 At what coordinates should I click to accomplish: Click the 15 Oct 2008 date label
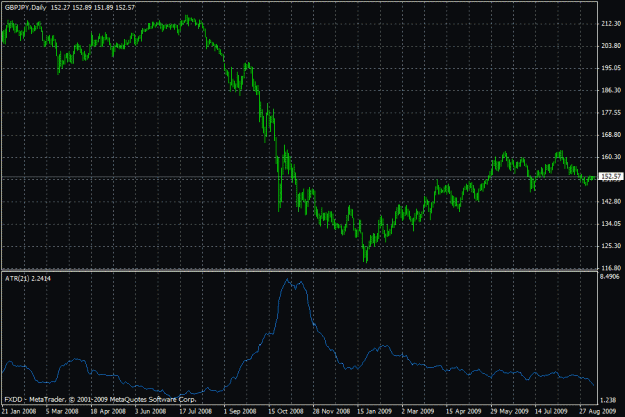tap(285, 411)
